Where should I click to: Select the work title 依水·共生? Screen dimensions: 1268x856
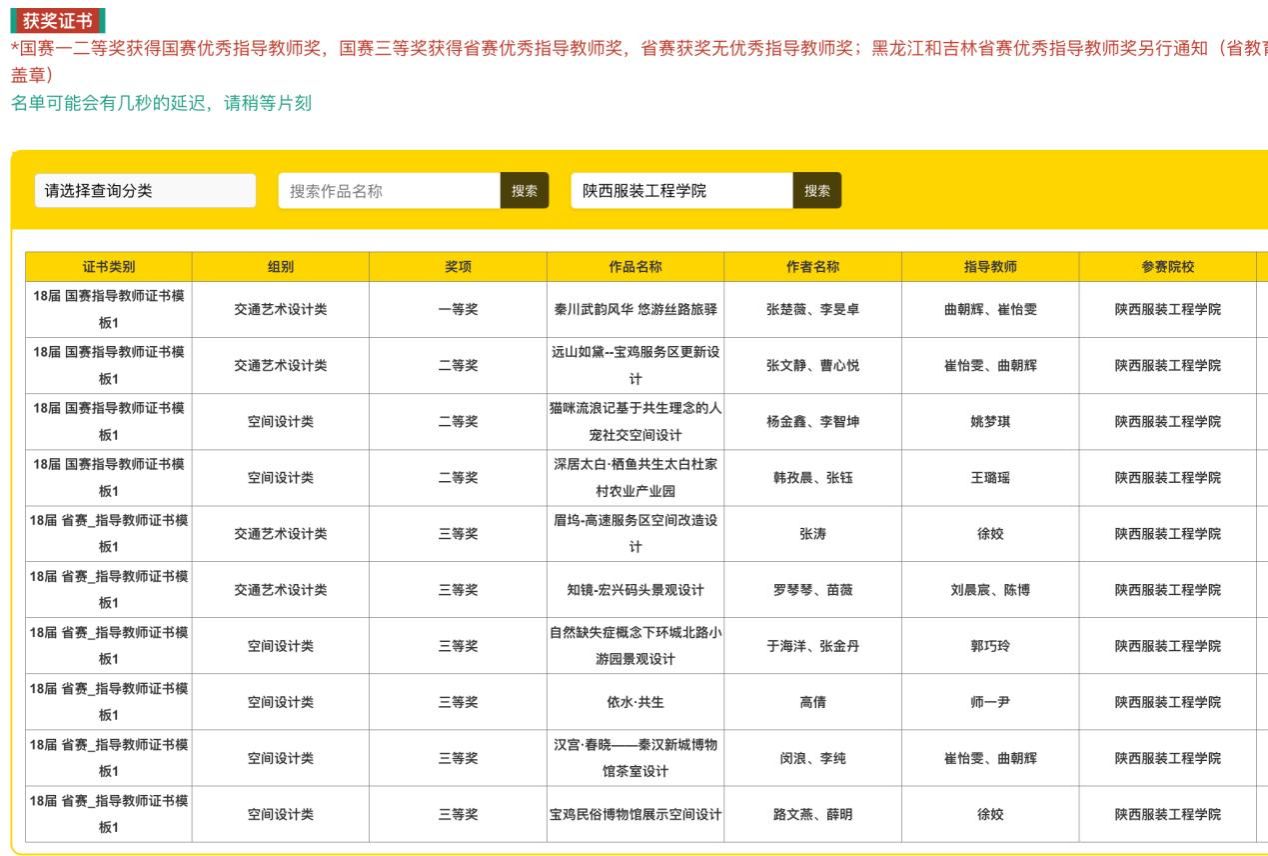click(635, 702)
